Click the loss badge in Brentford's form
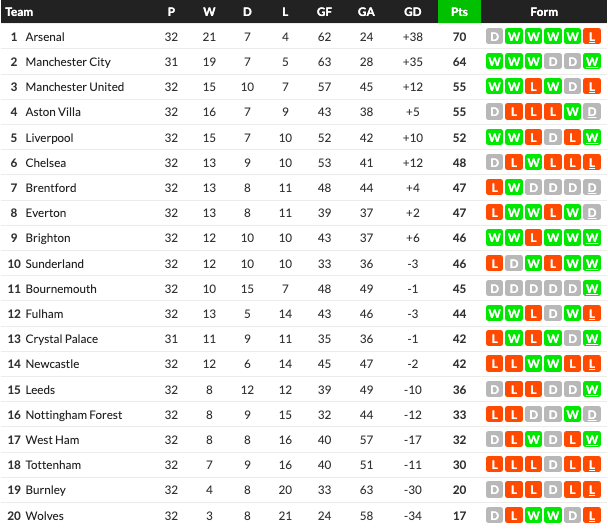This screenshot has height=529, width=608. [493, 188]
